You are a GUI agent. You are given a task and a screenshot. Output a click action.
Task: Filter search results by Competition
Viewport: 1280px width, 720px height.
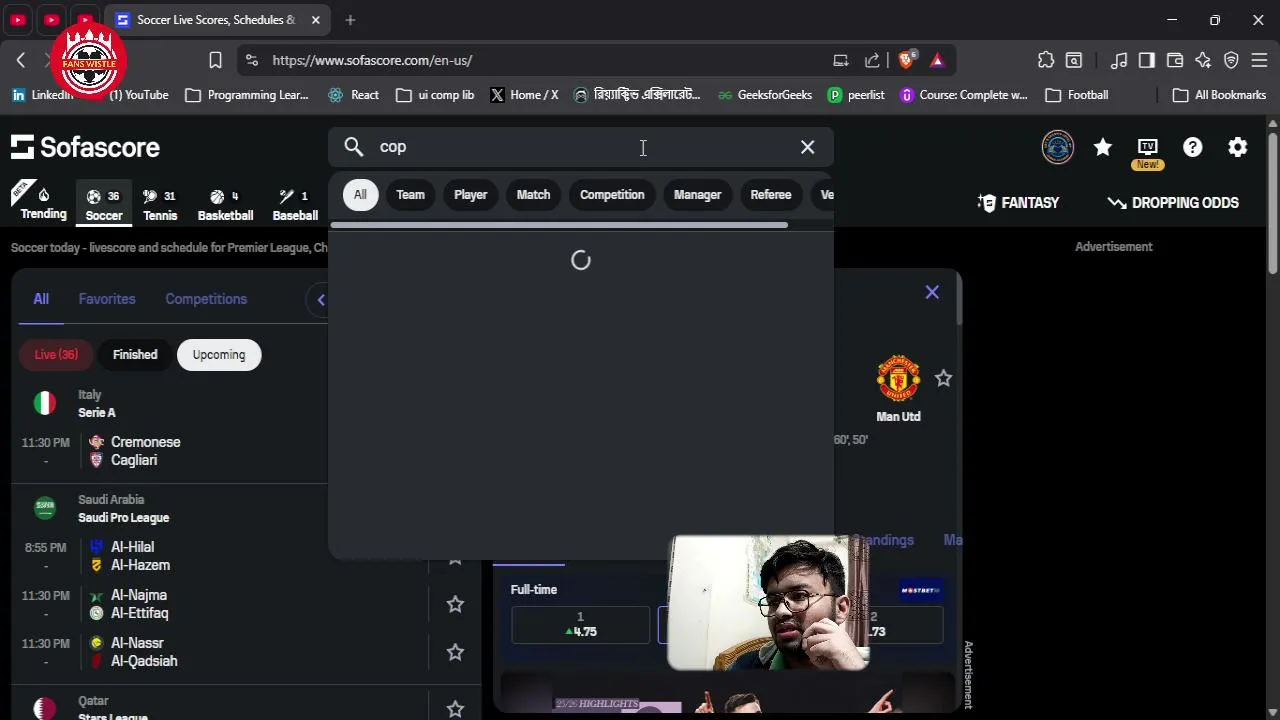tap(612, 195)
